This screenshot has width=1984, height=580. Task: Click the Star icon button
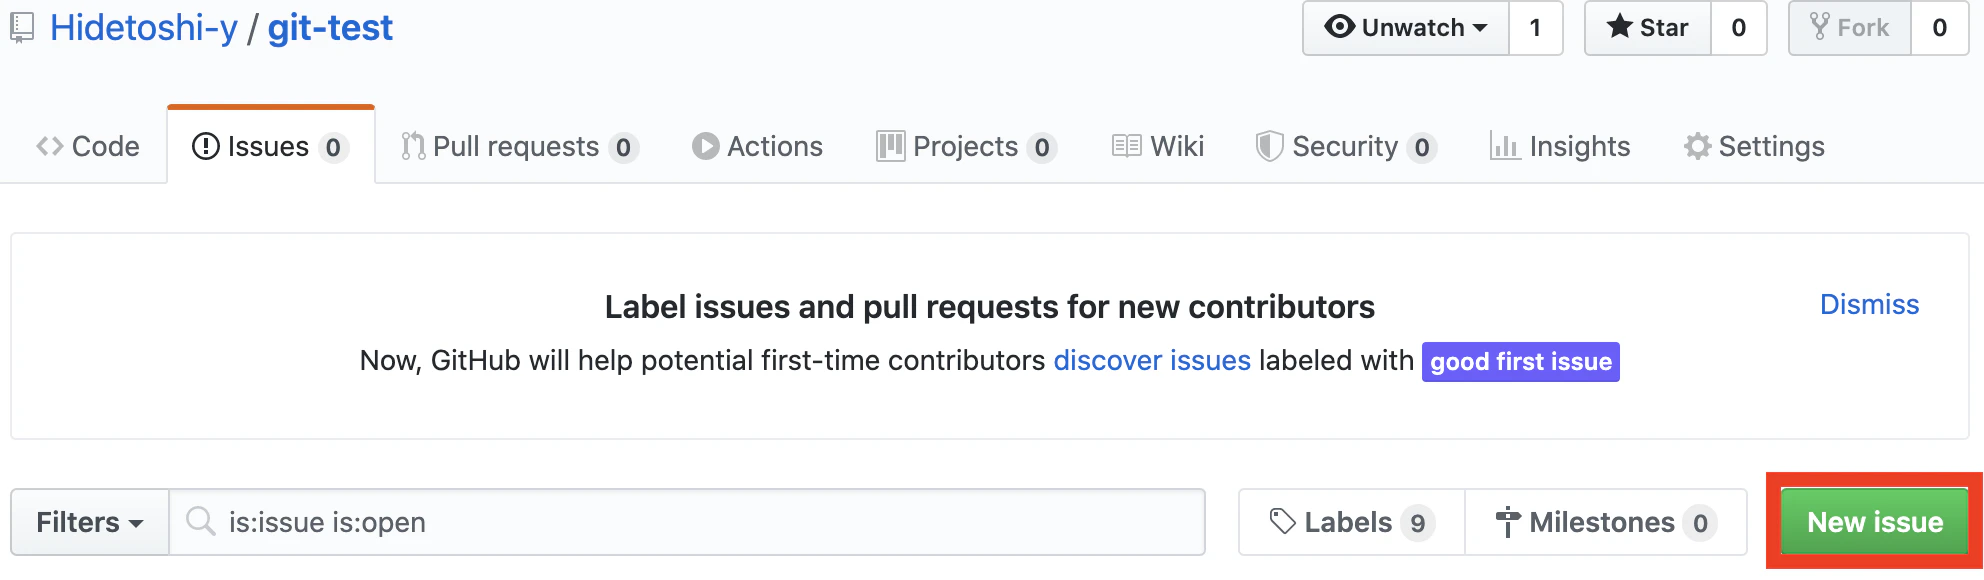point(1648,28)
